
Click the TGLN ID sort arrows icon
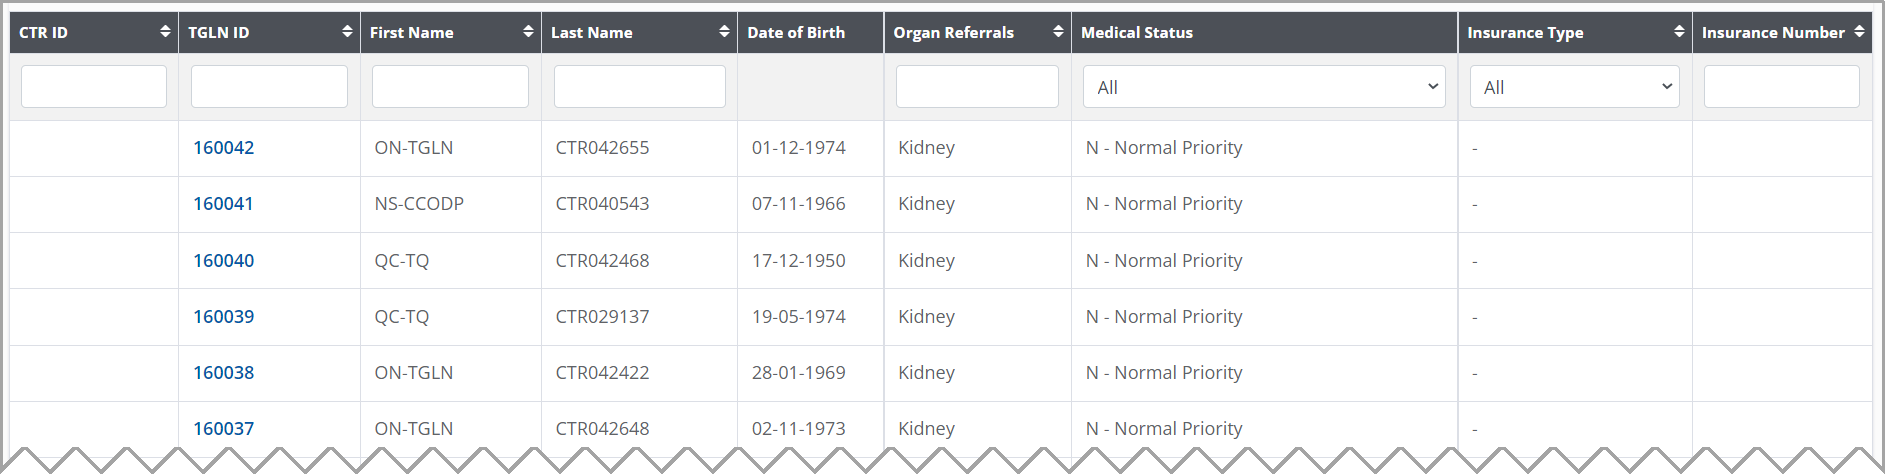pos(347,32)
